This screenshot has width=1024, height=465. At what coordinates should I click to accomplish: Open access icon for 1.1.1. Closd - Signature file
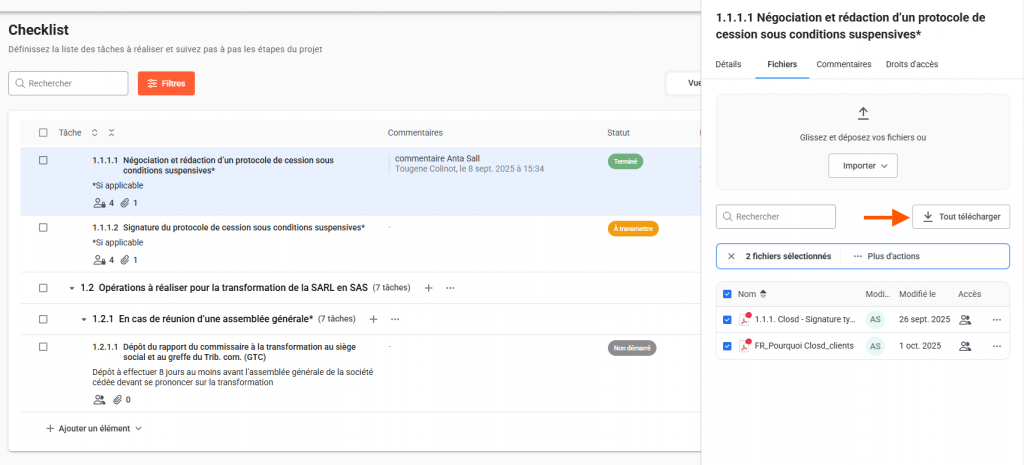965,320
